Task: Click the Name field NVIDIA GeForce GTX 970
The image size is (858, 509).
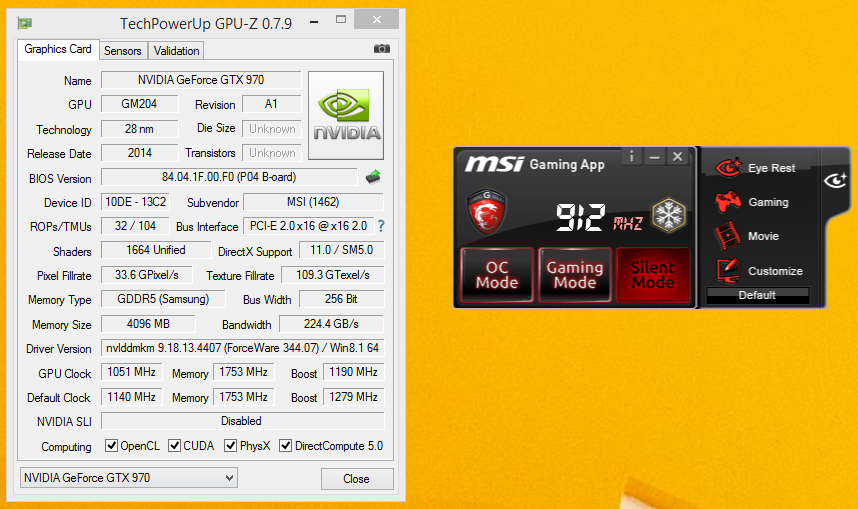Action: pos(201,80)
